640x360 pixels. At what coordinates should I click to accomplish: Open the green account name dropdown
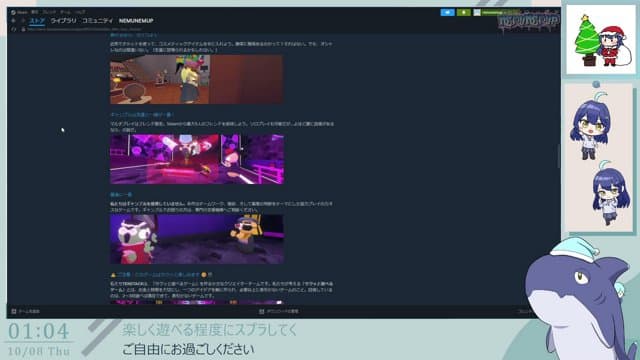click(x=501, y=13)
